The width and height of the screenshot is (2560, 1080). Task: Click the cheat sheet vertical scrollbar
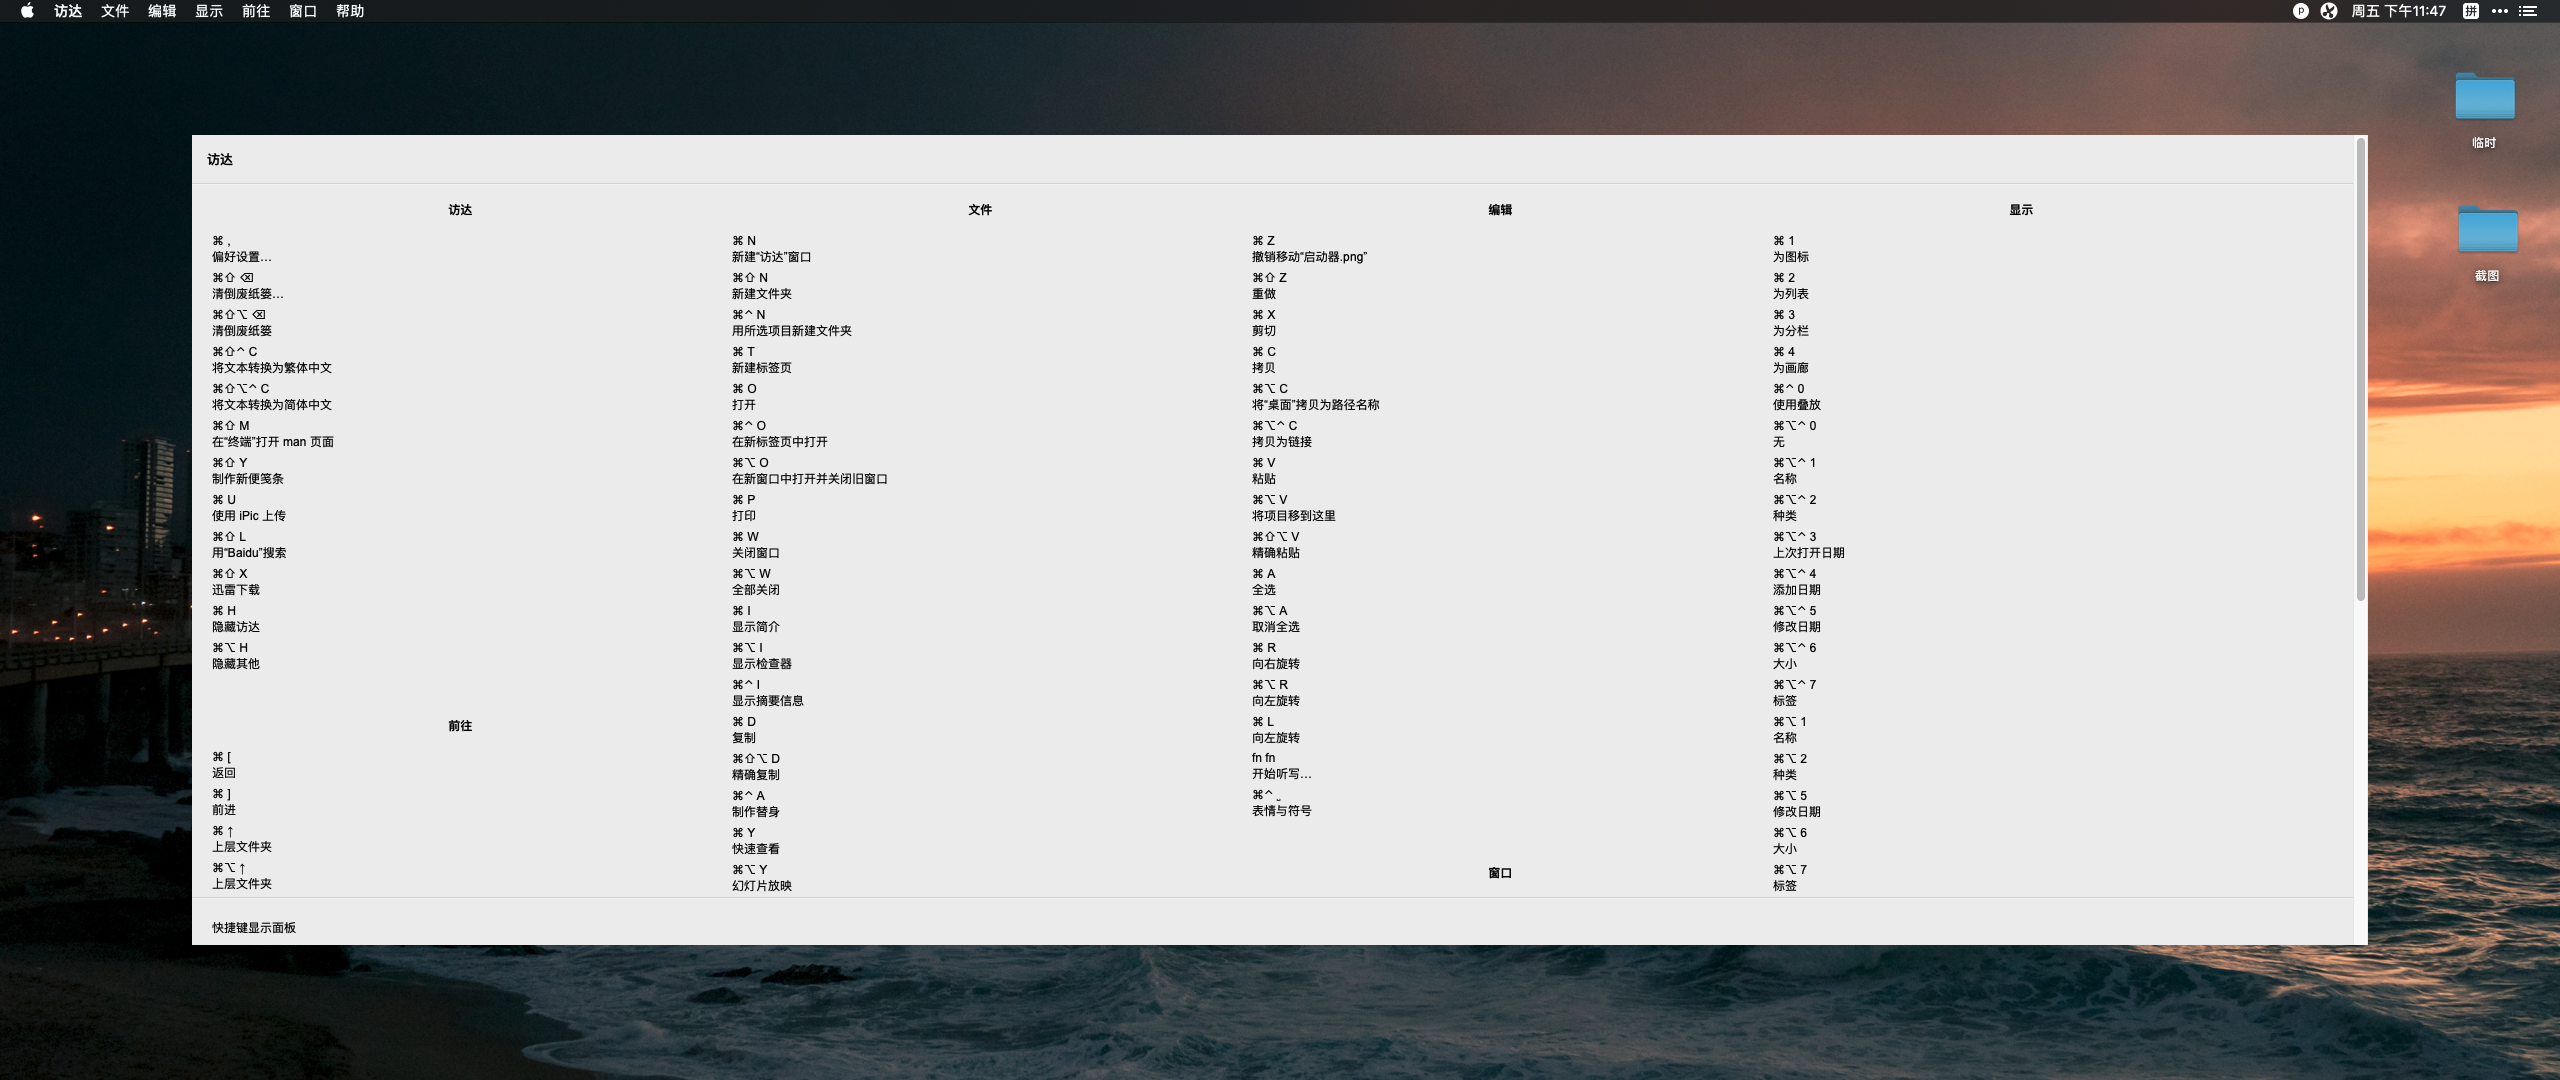pos(2361,370)
